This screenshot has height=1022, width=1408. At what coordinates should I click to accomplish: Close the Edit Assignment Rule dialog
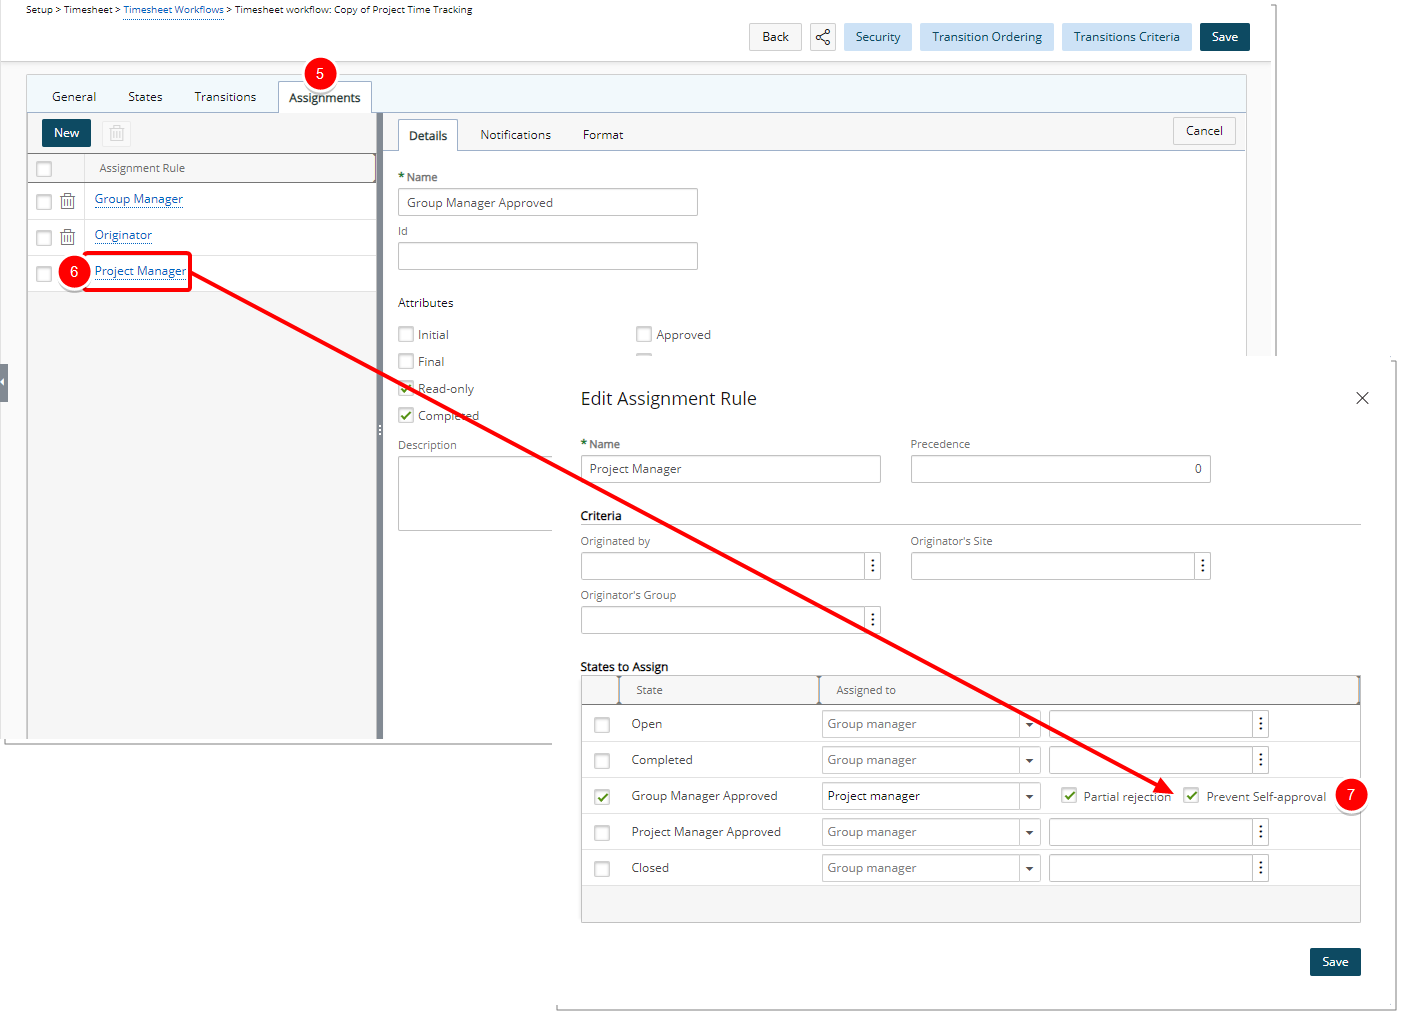pos(1362,398)
